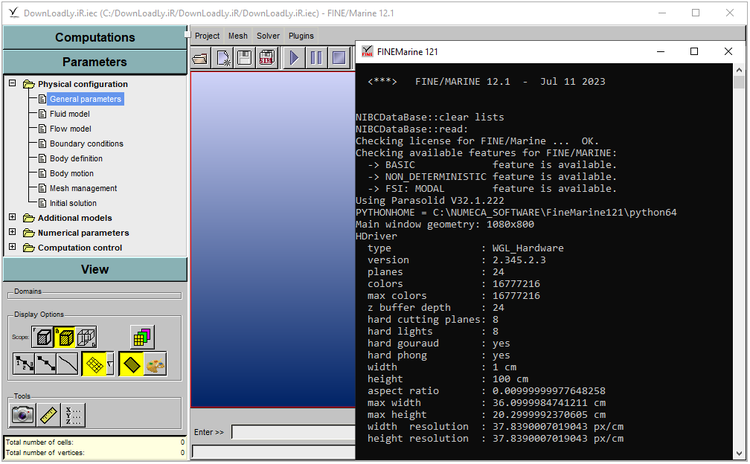Click the open project folder icon
This screenshot has width=750, height=464.
[x=200, y=58]
